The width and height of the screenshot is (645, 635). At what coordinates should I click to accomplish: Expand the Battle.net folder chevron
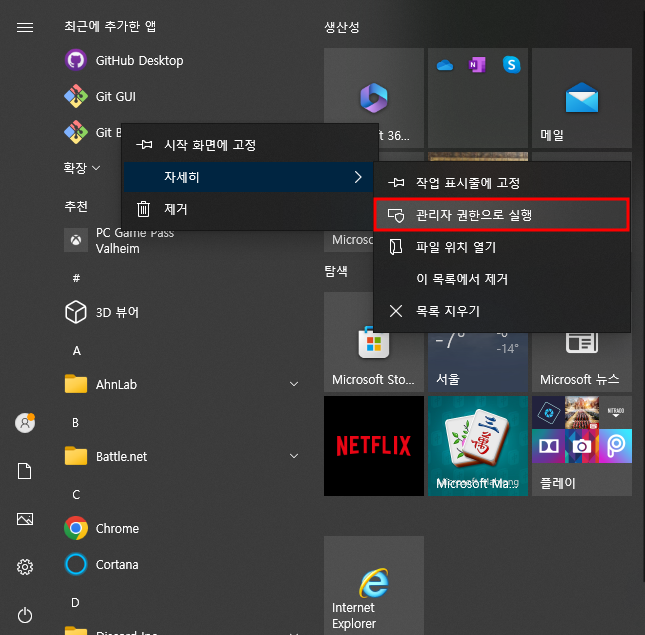(294, 456)
